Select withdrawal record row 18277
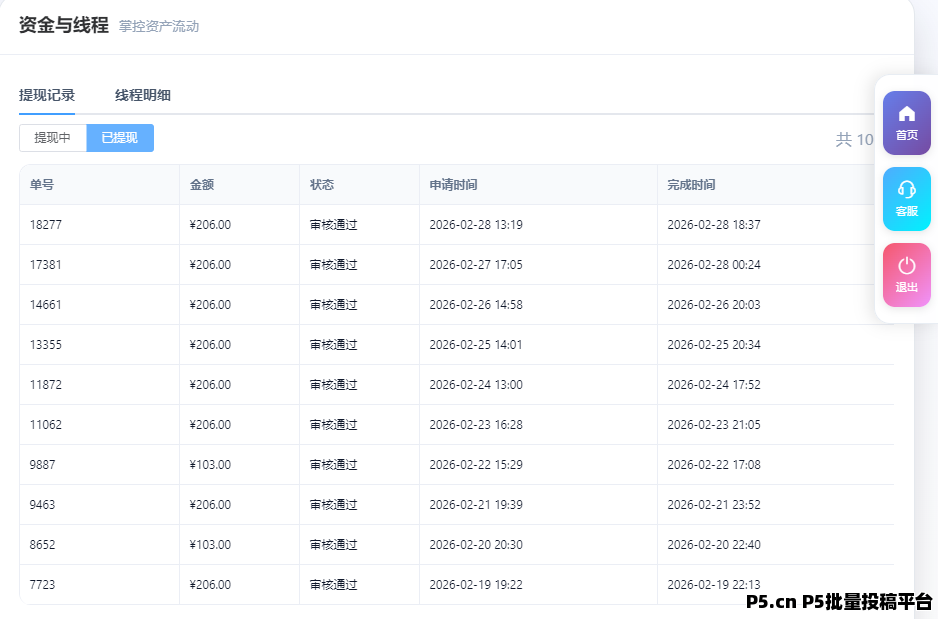Screen dimensions: 938x619 46,225
